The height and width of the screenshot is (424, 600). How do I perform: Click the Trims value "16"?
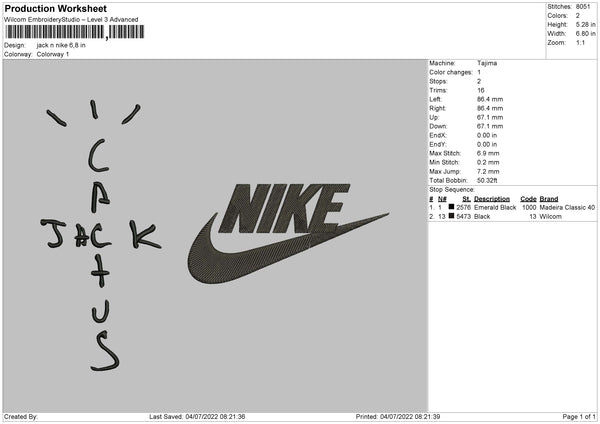point(481,90)
